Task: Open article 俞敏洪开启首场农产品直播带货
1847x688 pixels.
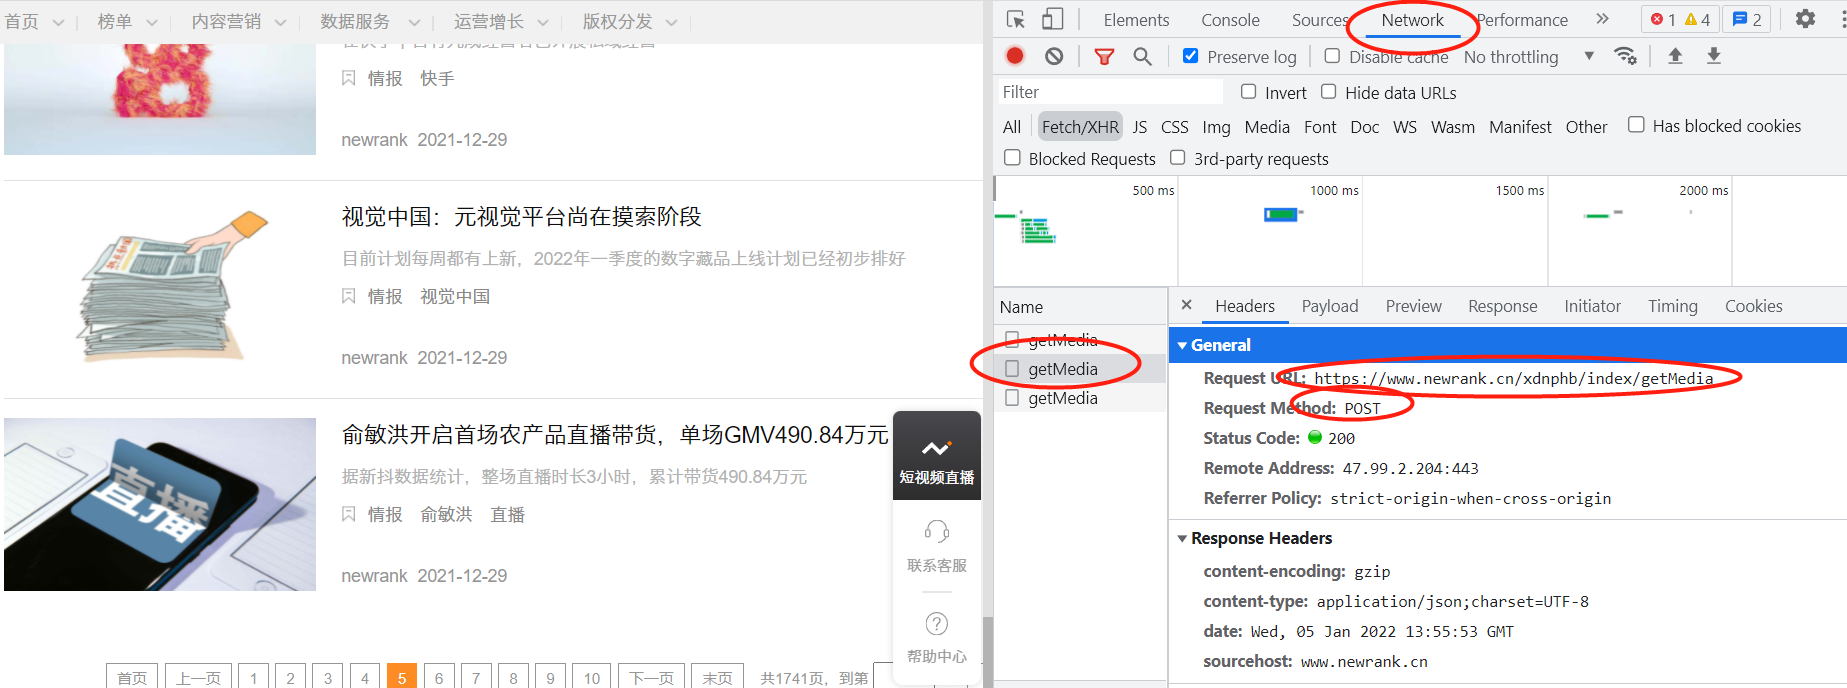Action: tap(614, 435)
